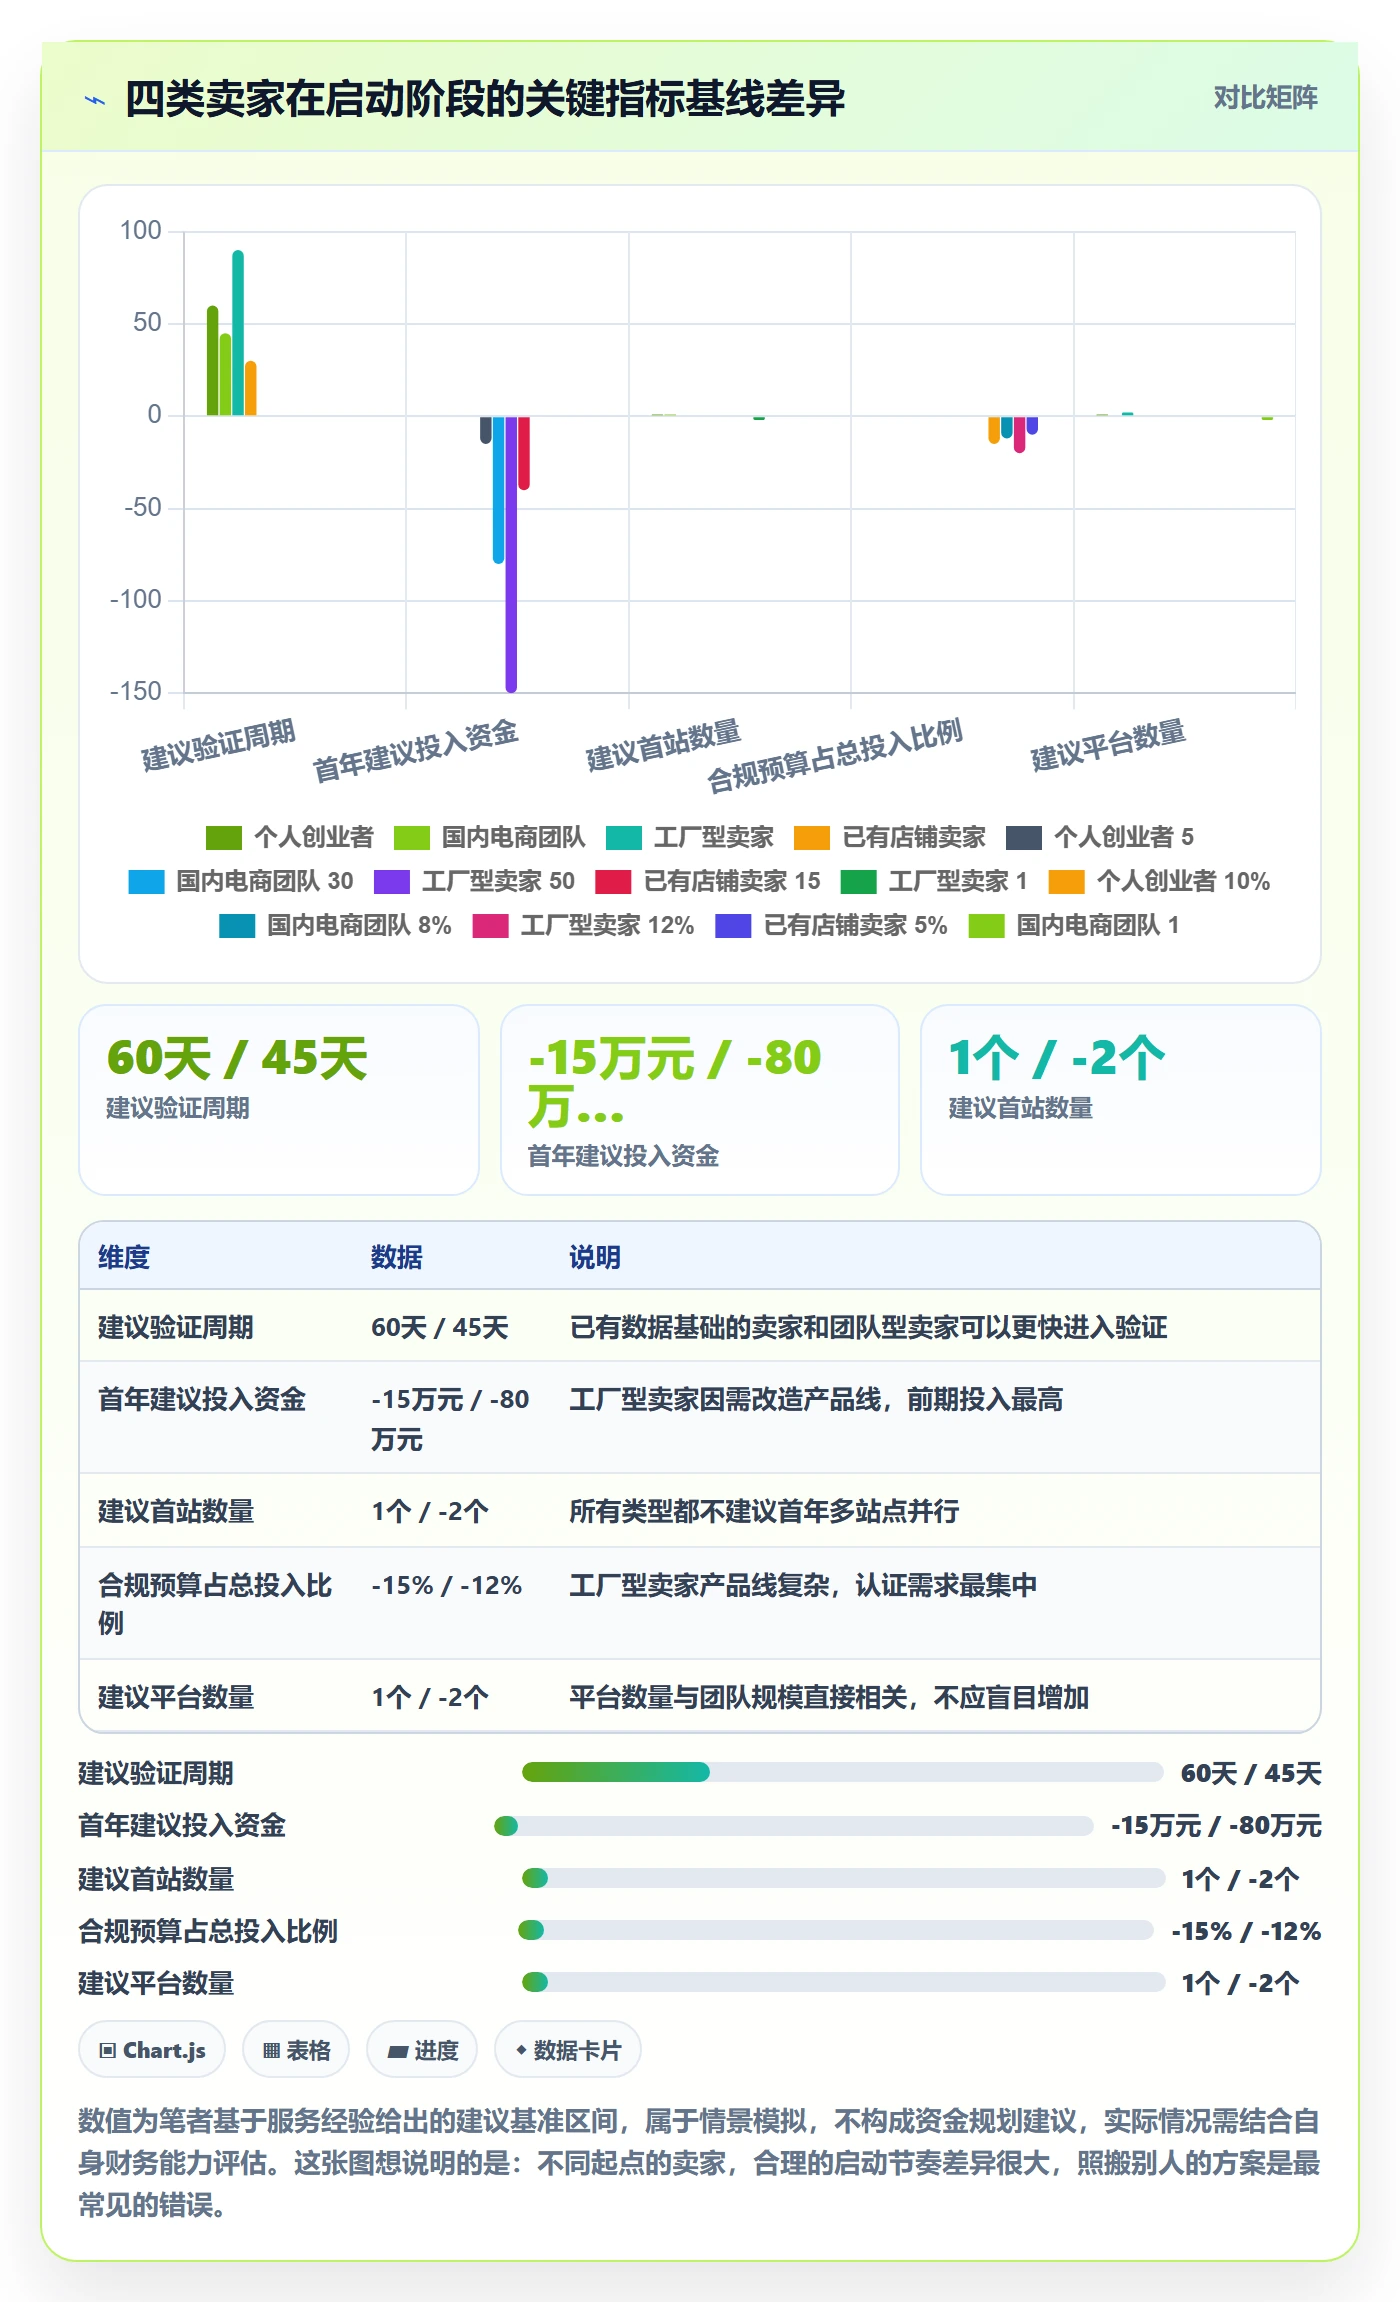The image size is (1400, 2302).
Task: Click the 建议平台数量 x-axis label
Action: [1108, 746]
